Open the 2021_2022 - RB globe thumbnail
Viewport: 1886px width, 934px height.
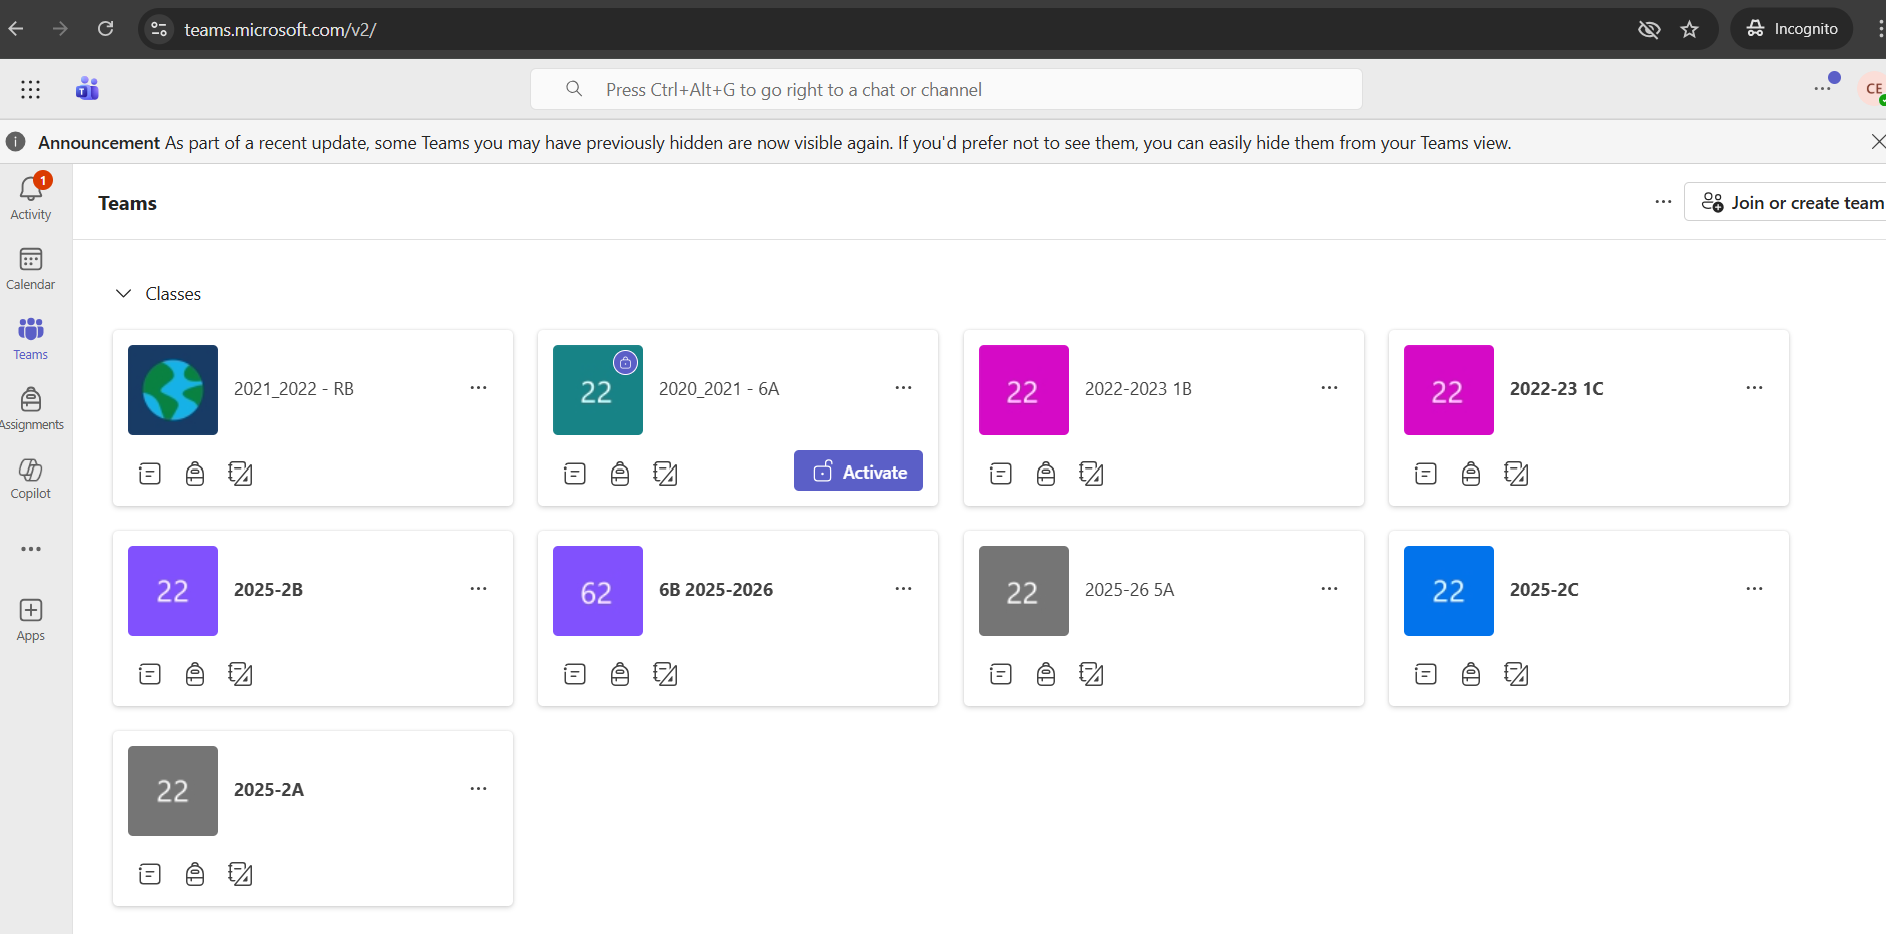(x=173, y=390)
